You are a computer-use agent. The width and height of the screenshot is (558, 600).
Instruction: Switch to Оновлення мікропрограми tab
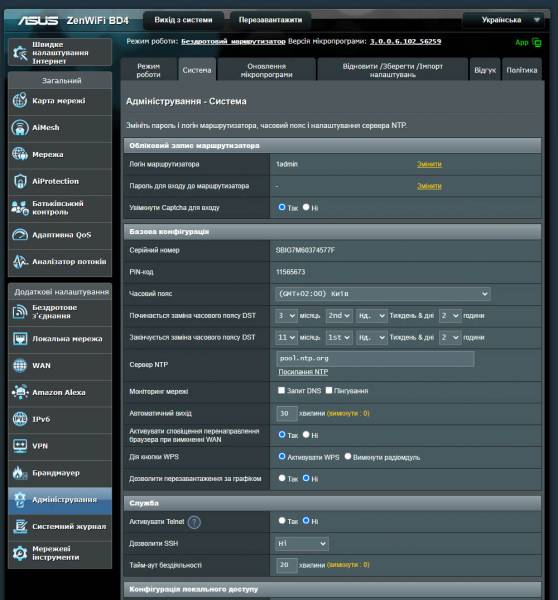(x=266, y=70)
